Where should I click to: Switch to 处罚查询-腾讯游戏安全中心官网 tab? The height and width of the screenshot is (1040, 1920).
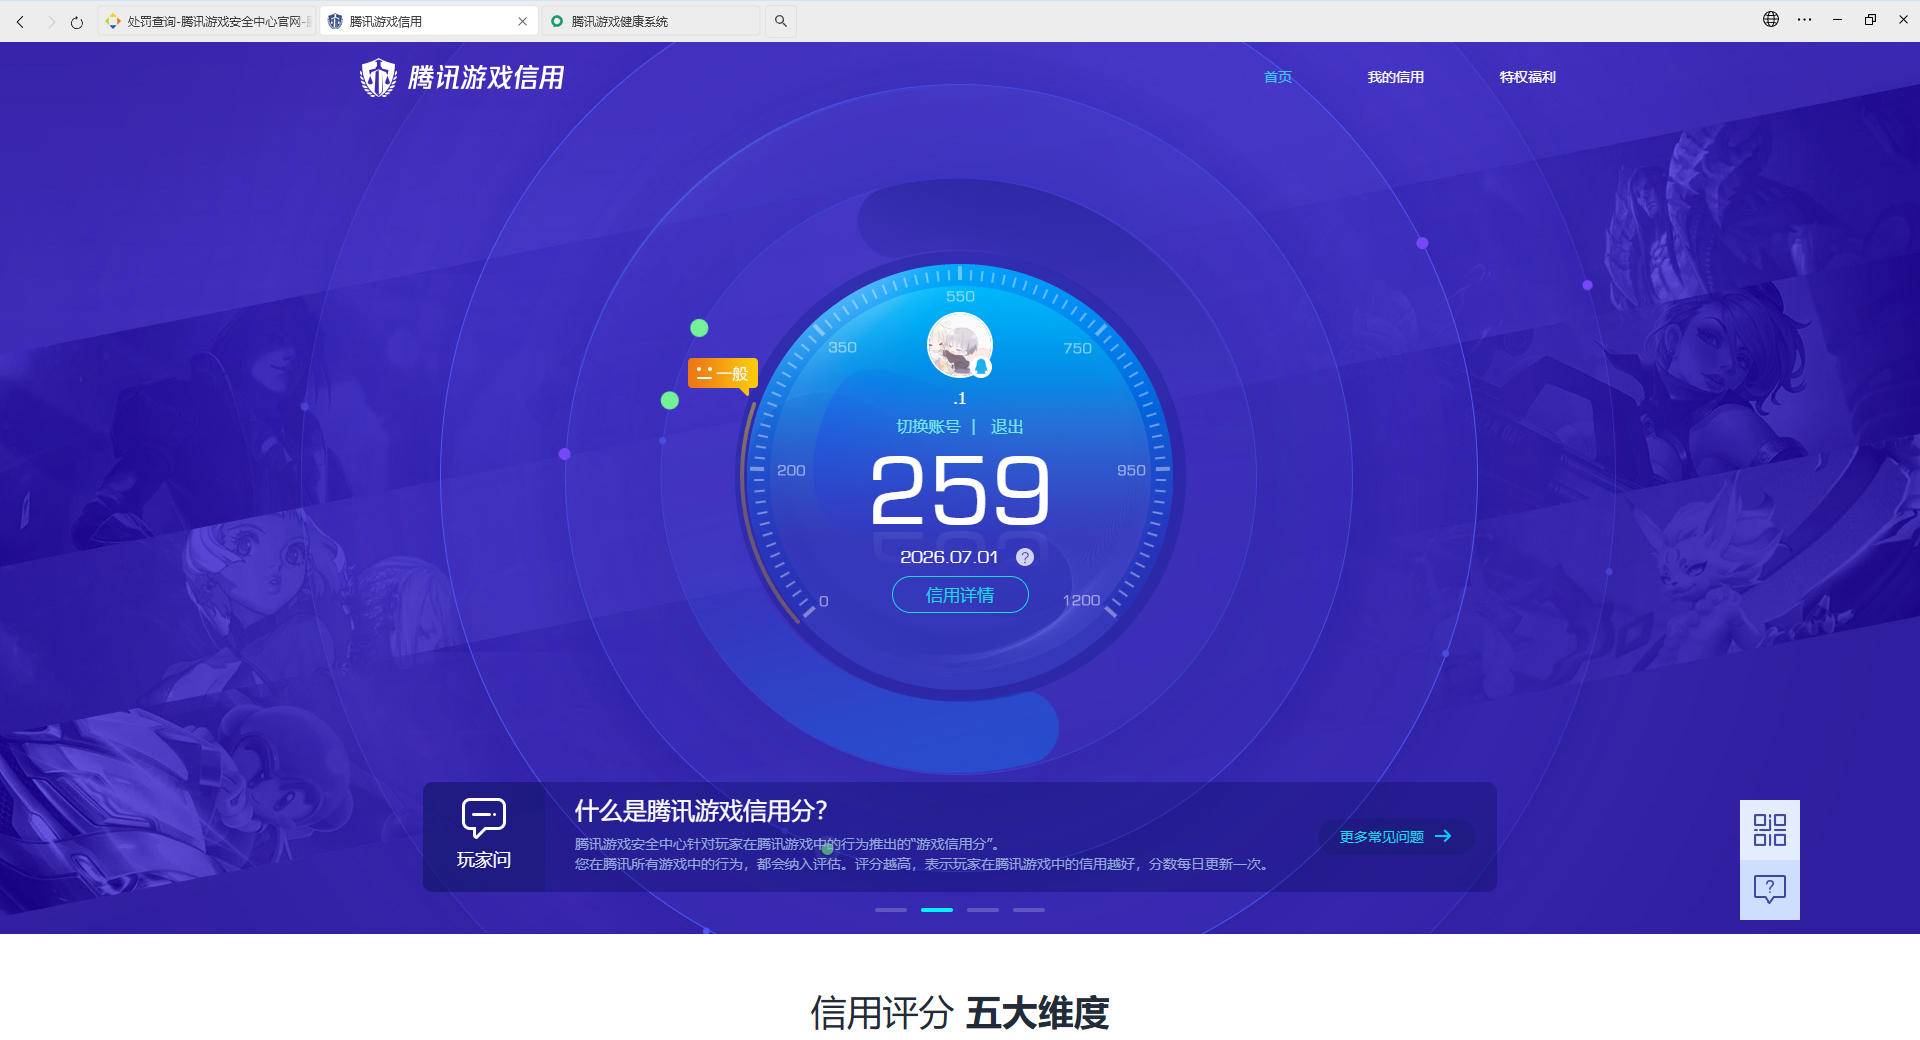[x=207, y=21]
